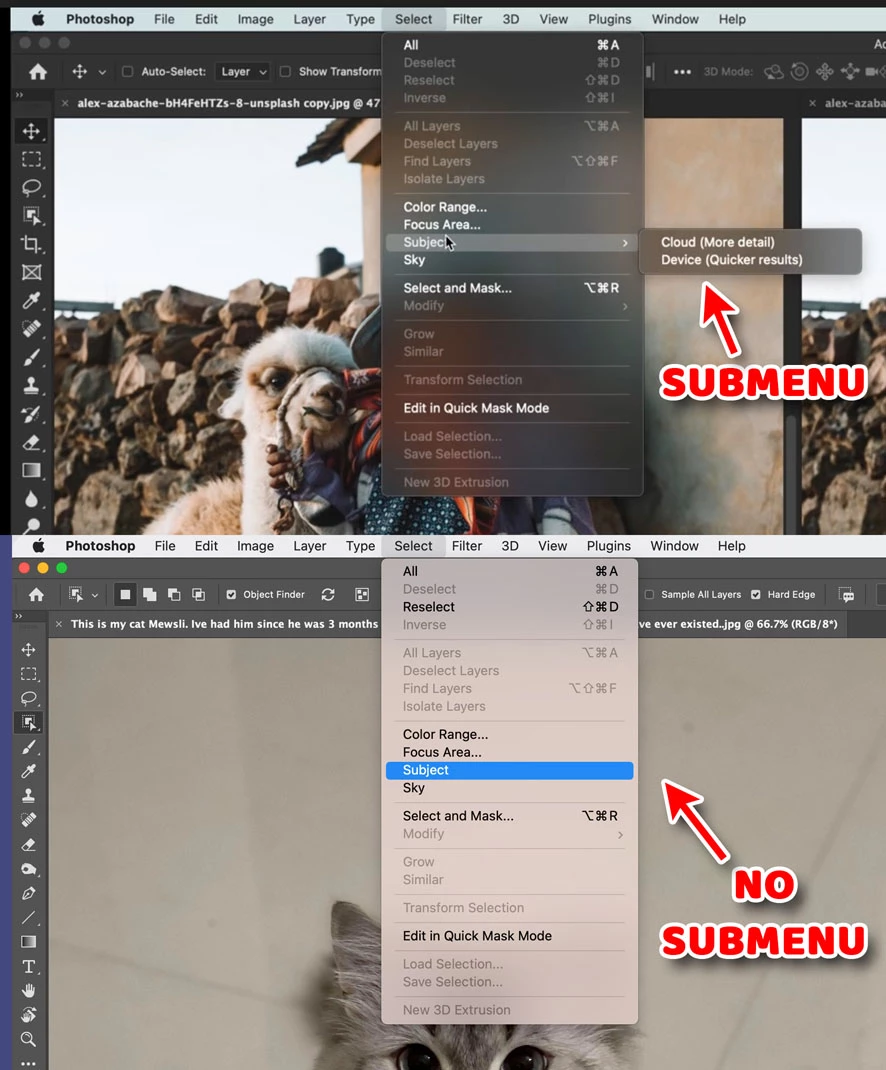Select the Zoom tool in cat photo window

pyautogui.click(x=29, y=1039)
